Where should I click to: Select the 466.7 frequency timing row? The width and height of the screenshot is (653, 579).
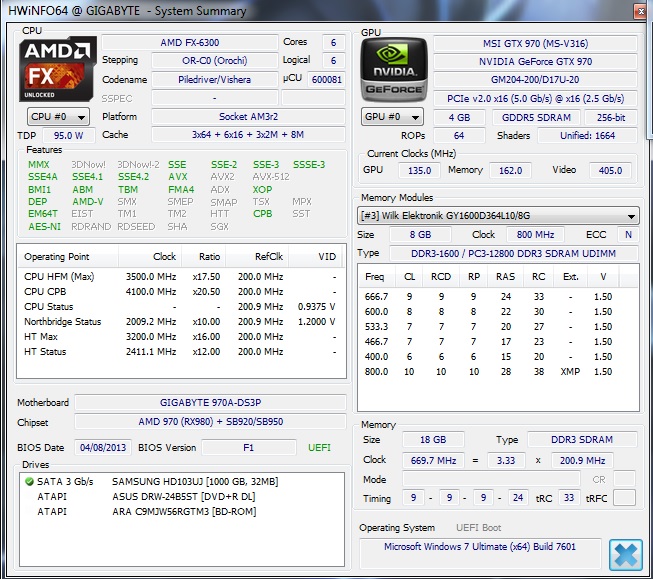pyautogui.click(x=498, y=342)
